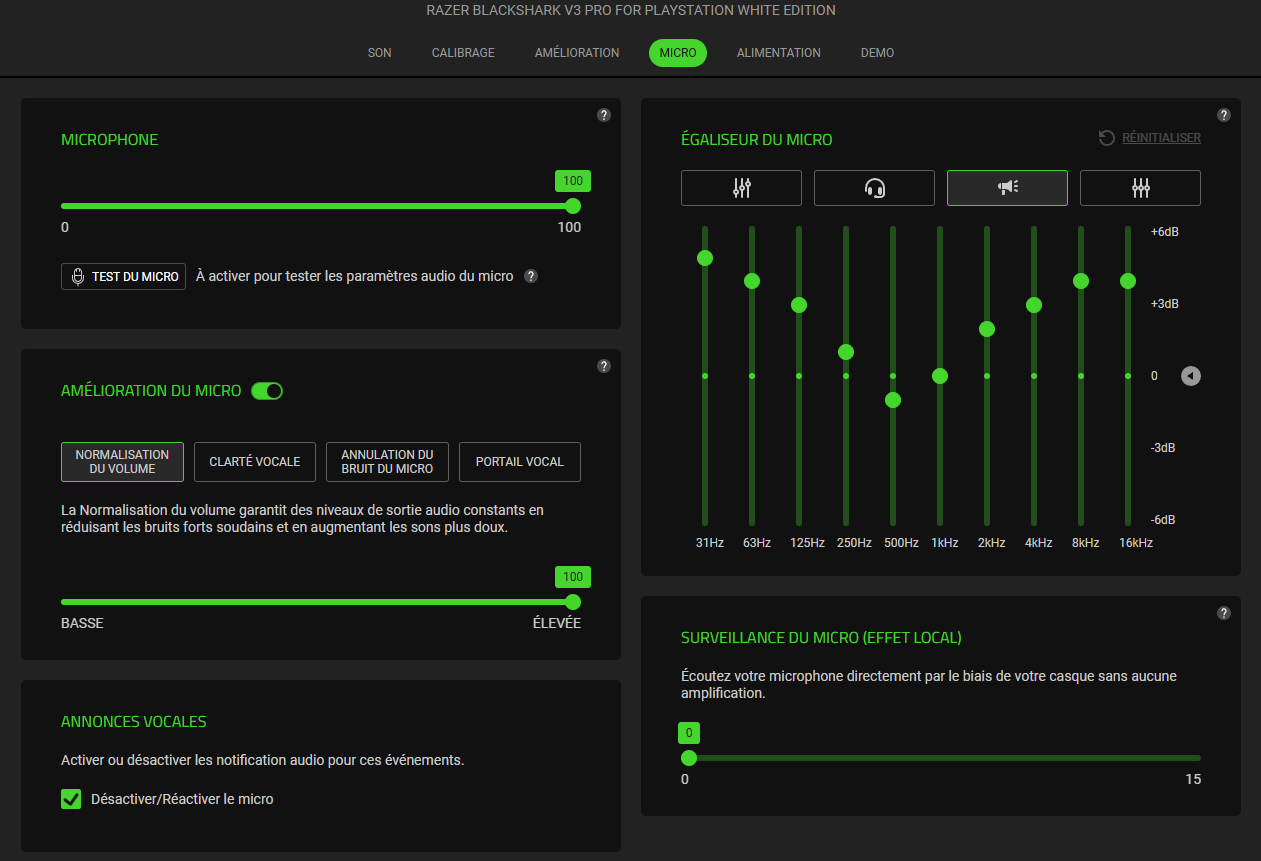1261x861 pixels.
Task: Open help for the Microphone panel
Action: tap(604, 115)
